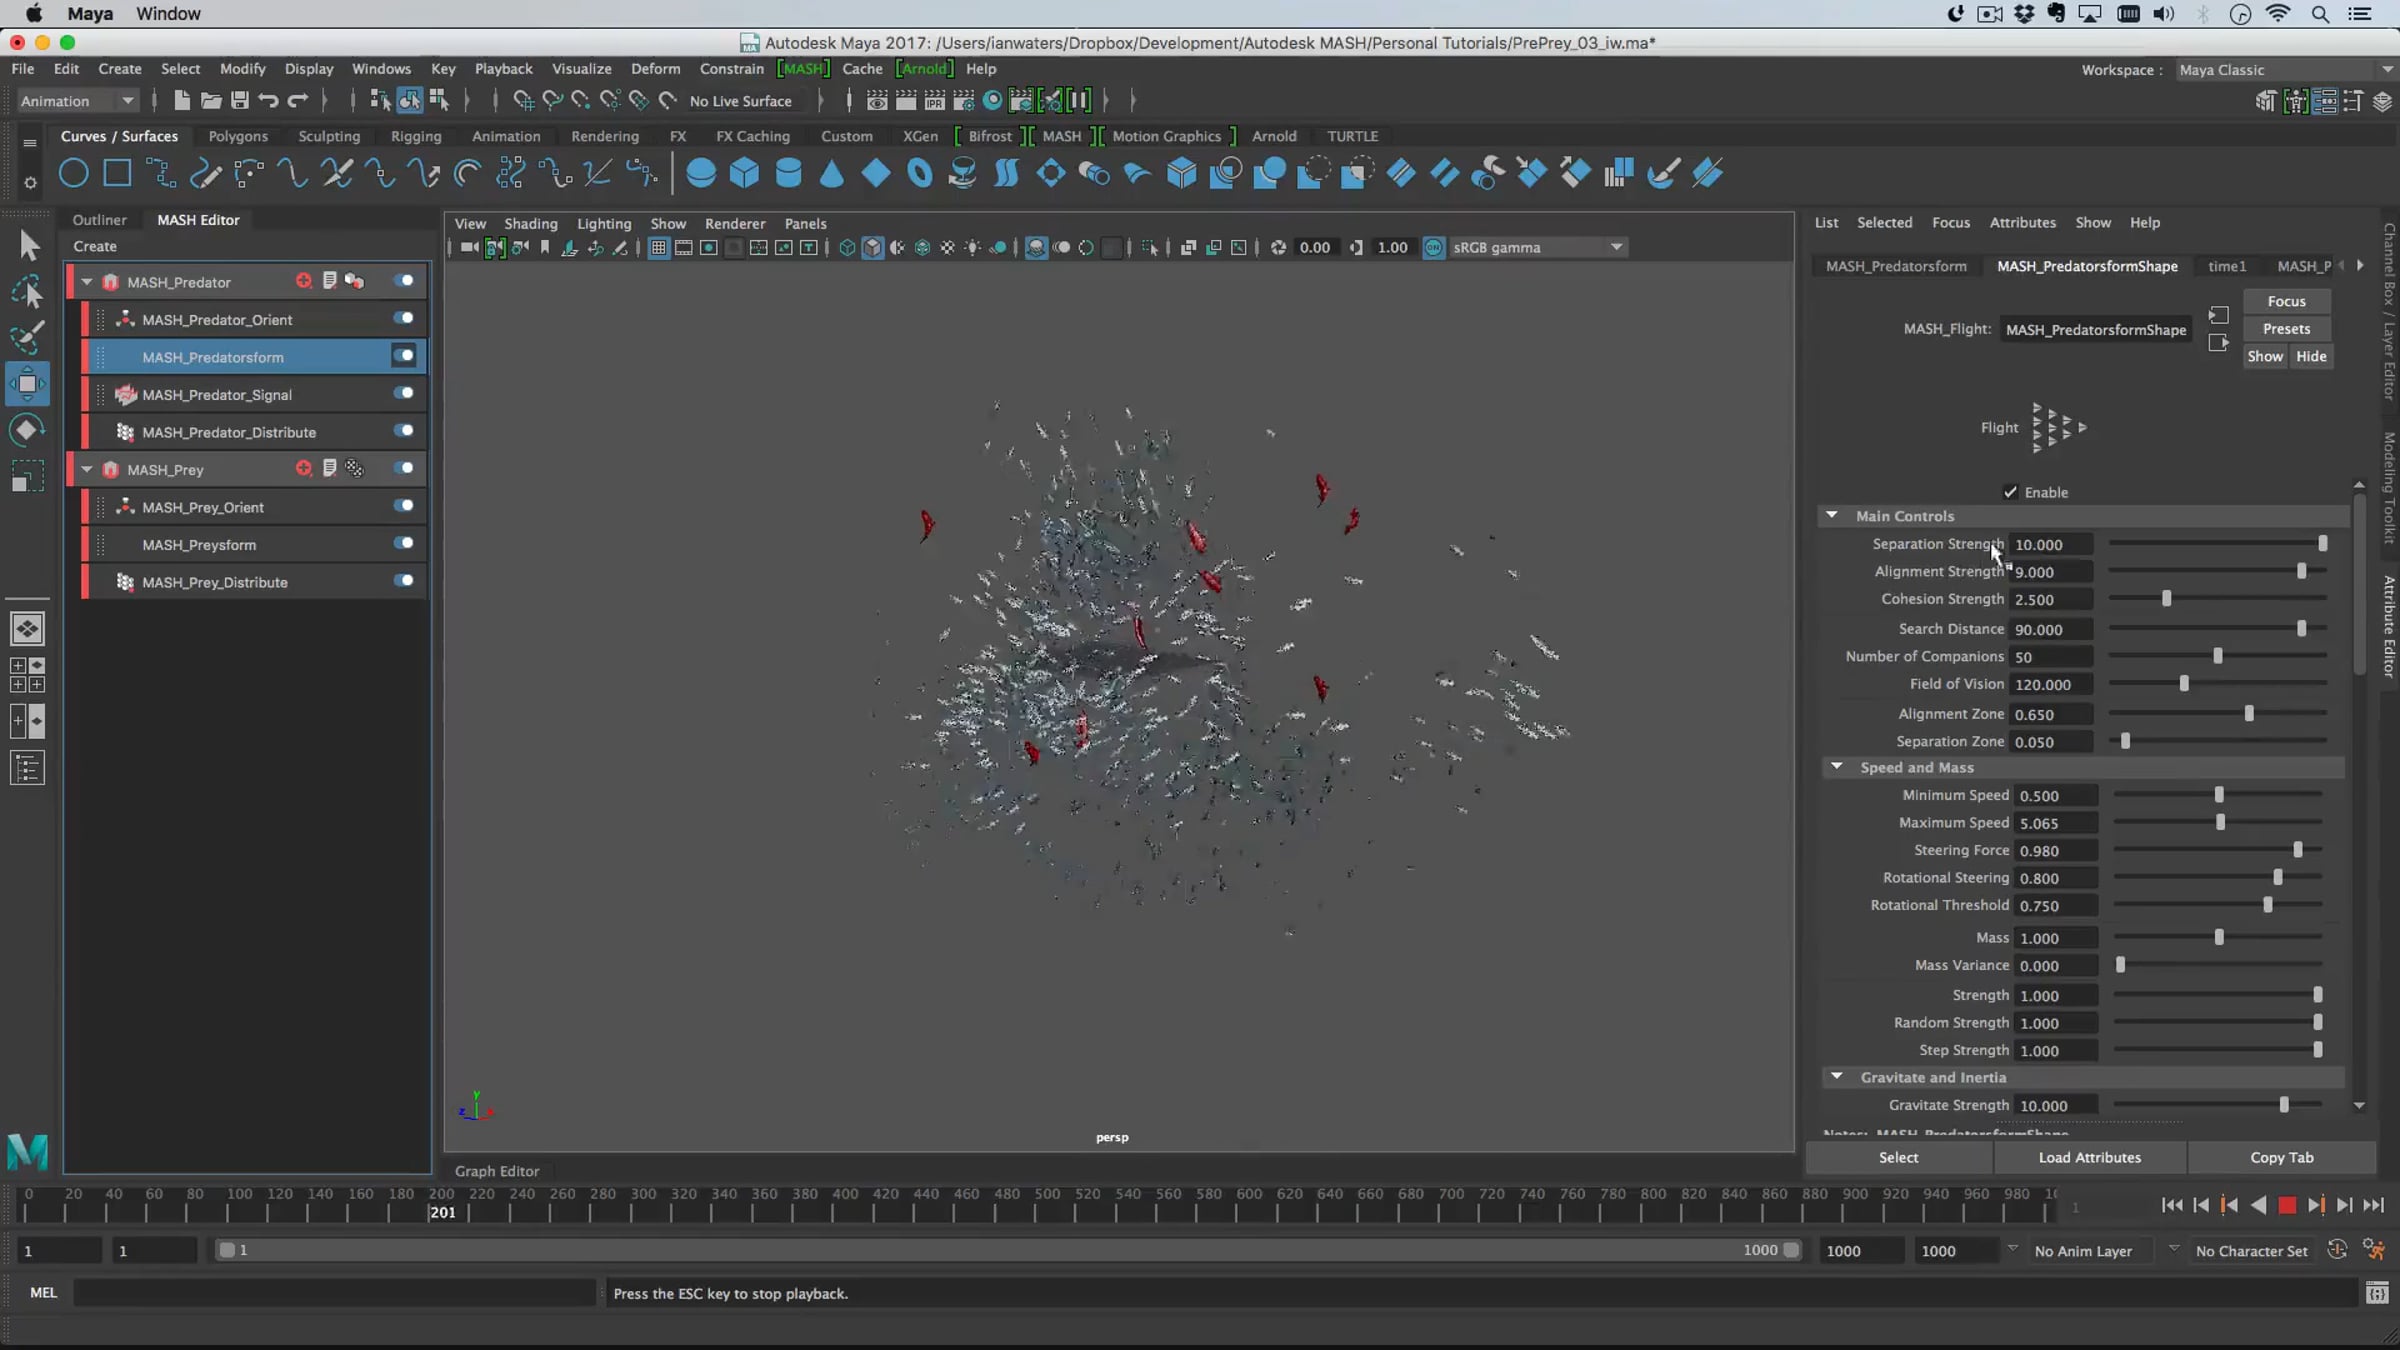Screen dimensions: 2400x1350
Task: Toggle MASH_Prey network enable switch
Action: click(x=404, y=468)
